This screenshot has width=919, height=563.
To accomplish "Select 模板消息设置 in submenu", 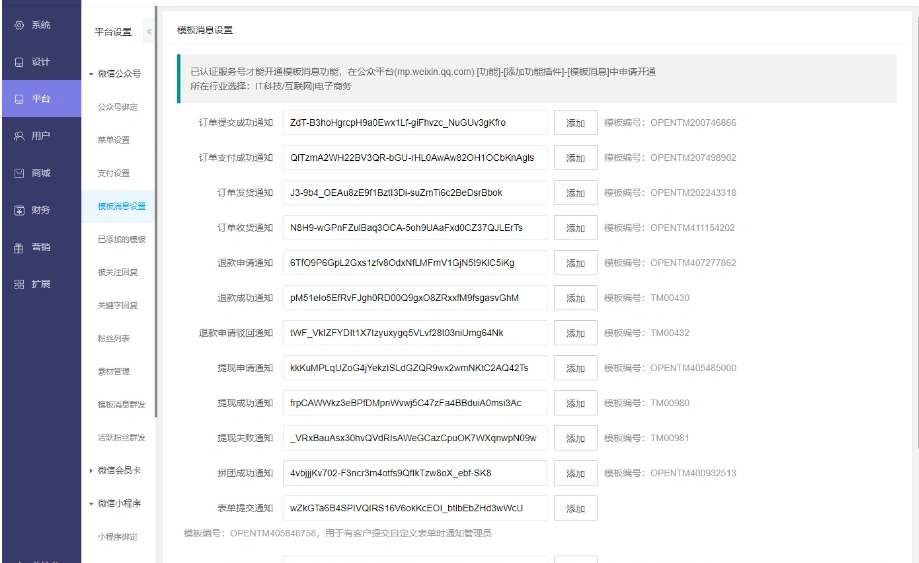I will (122, 206).
